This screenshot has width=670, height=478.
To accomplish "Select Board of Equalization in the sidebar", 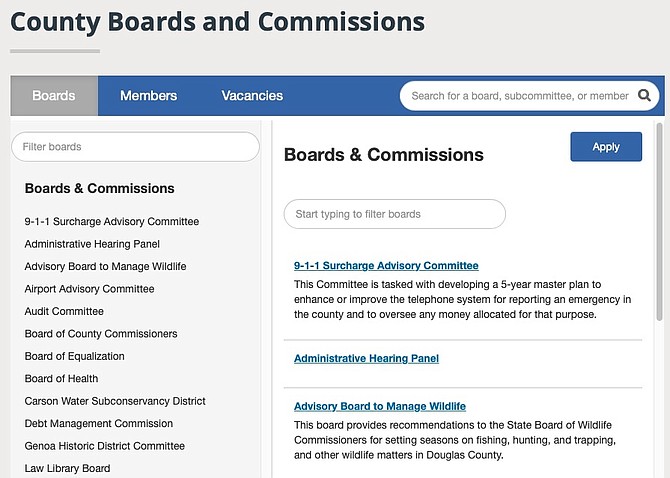I will [x=75, y=356].
